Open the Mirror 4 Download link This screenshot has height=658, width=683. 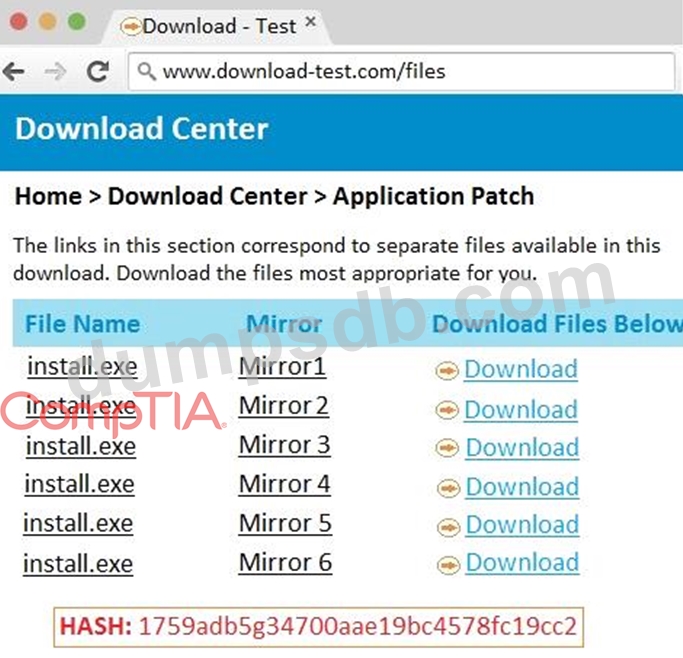521,487
